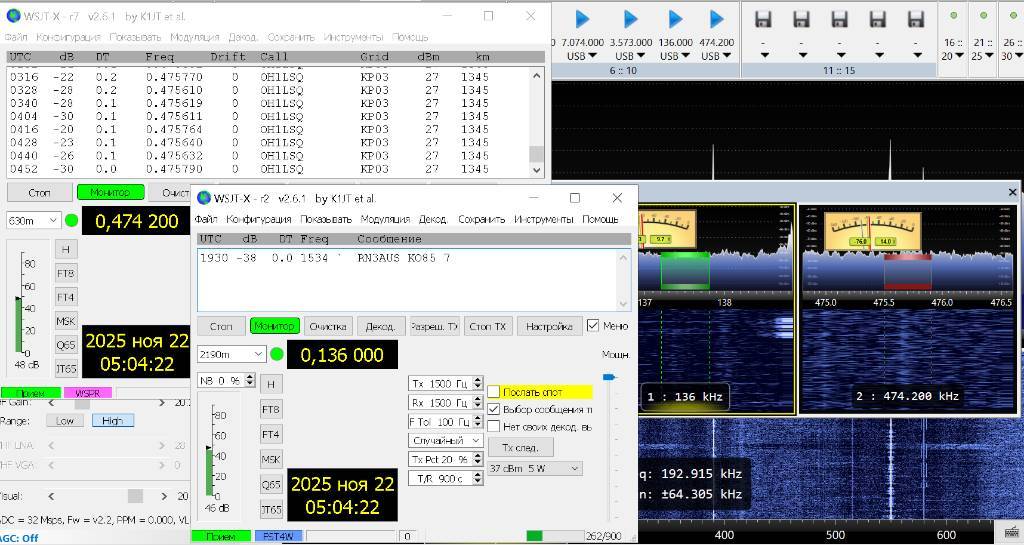Uncheck Выбор сообщения checkbox

point(494,409)
